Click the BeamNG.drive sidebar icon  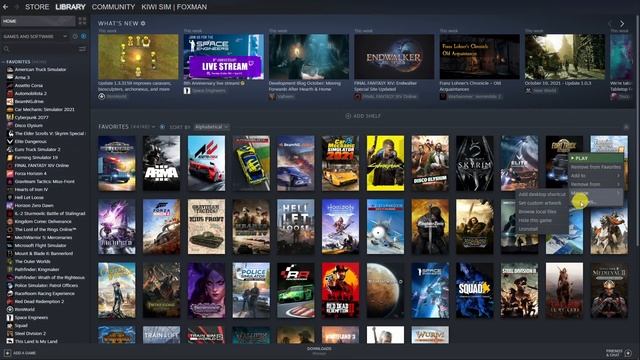click(10, 101)
